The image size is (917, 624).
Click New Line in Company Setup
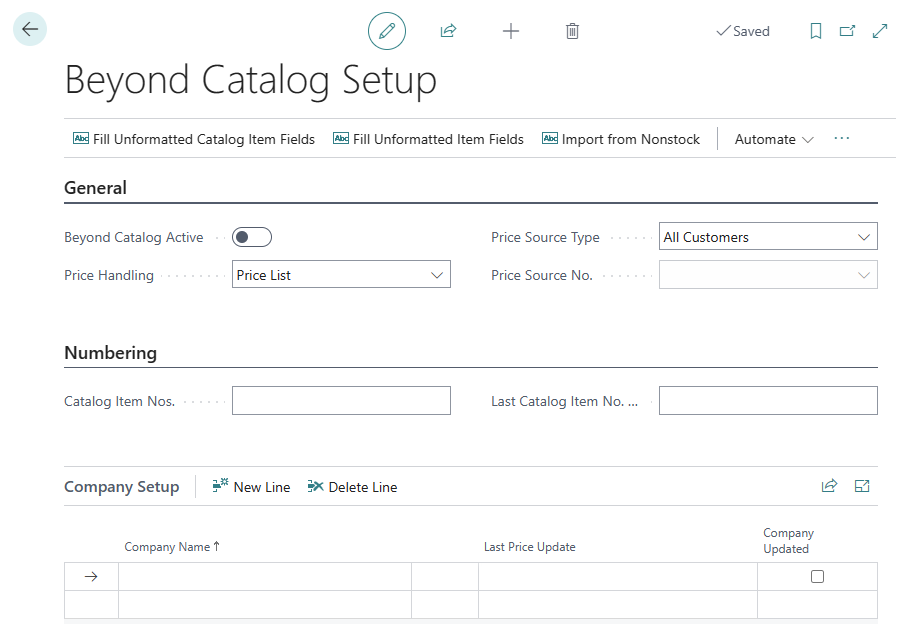pyautogui.click(x=251, y=487)
